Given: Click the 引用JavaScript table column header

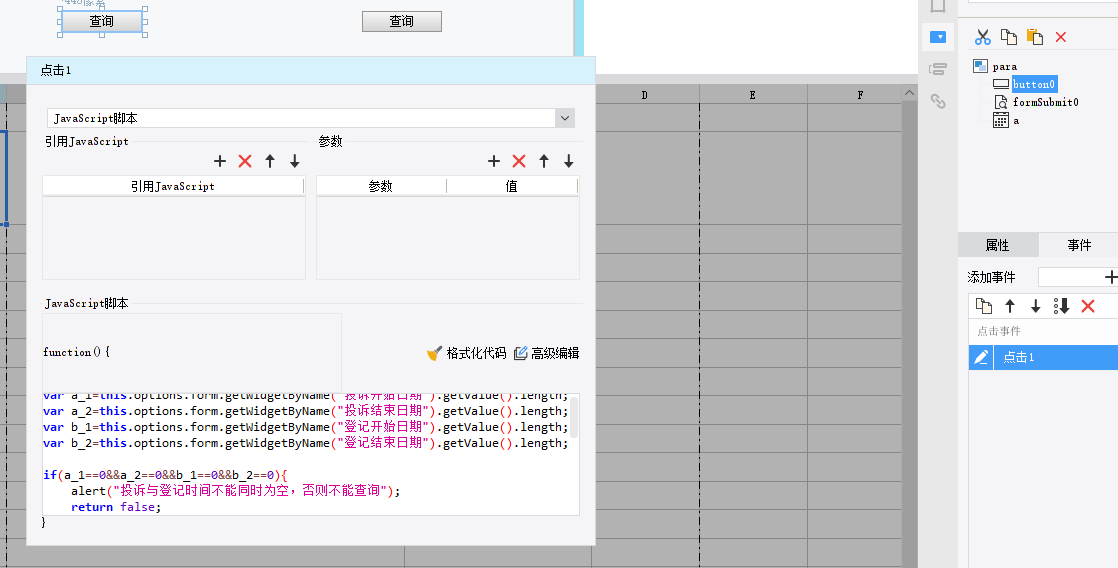Looking at the screenshot, I should 173,186.
